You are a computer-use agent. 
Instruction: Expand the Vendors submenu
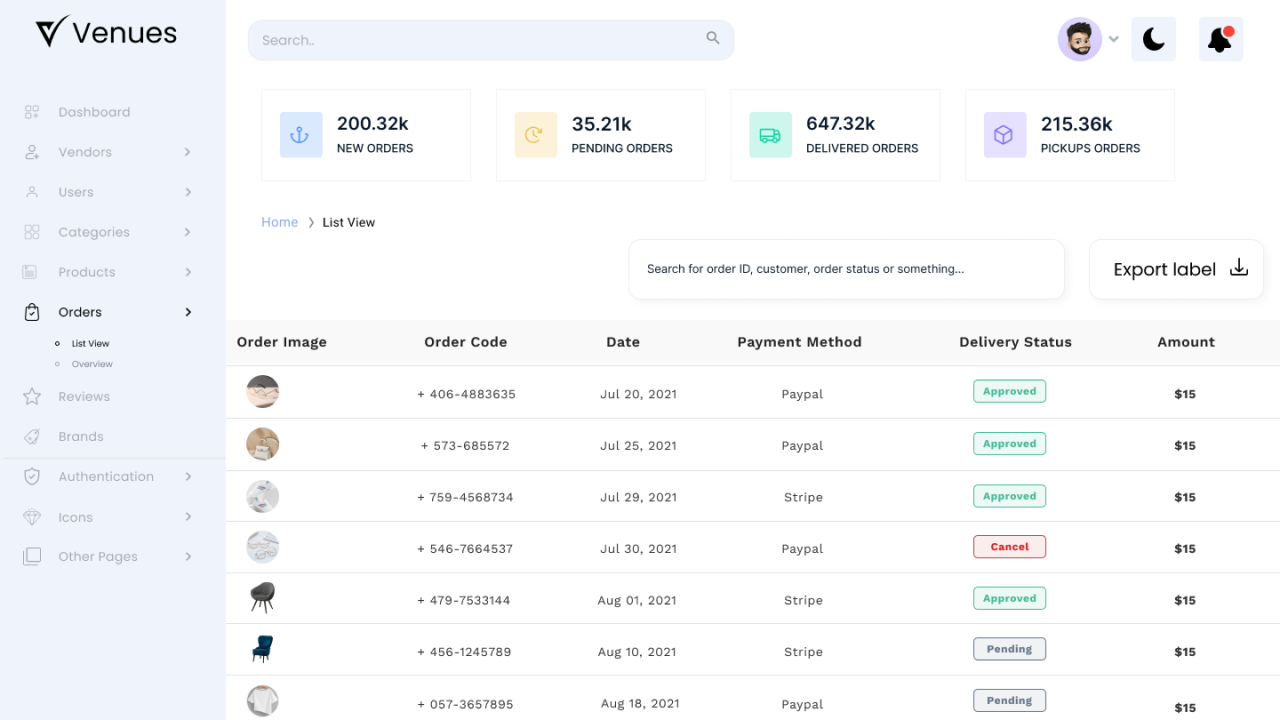click(x=187, y=152)
